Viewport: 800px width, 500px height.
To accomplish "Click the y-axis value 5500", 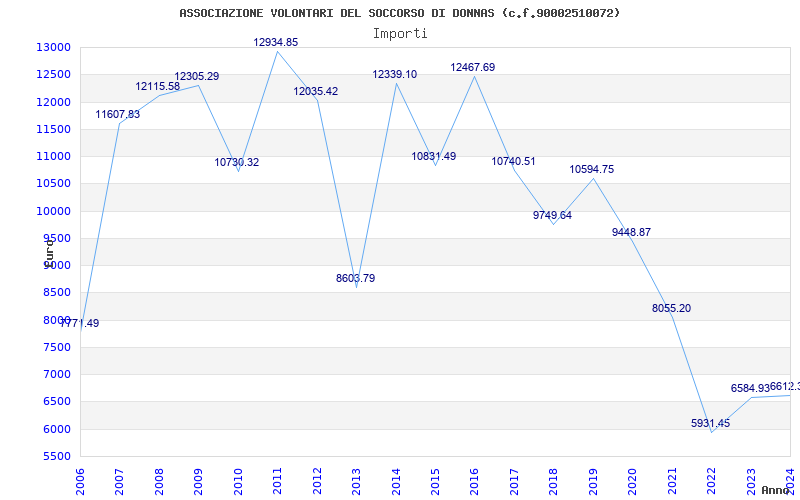I will [56, 456].
